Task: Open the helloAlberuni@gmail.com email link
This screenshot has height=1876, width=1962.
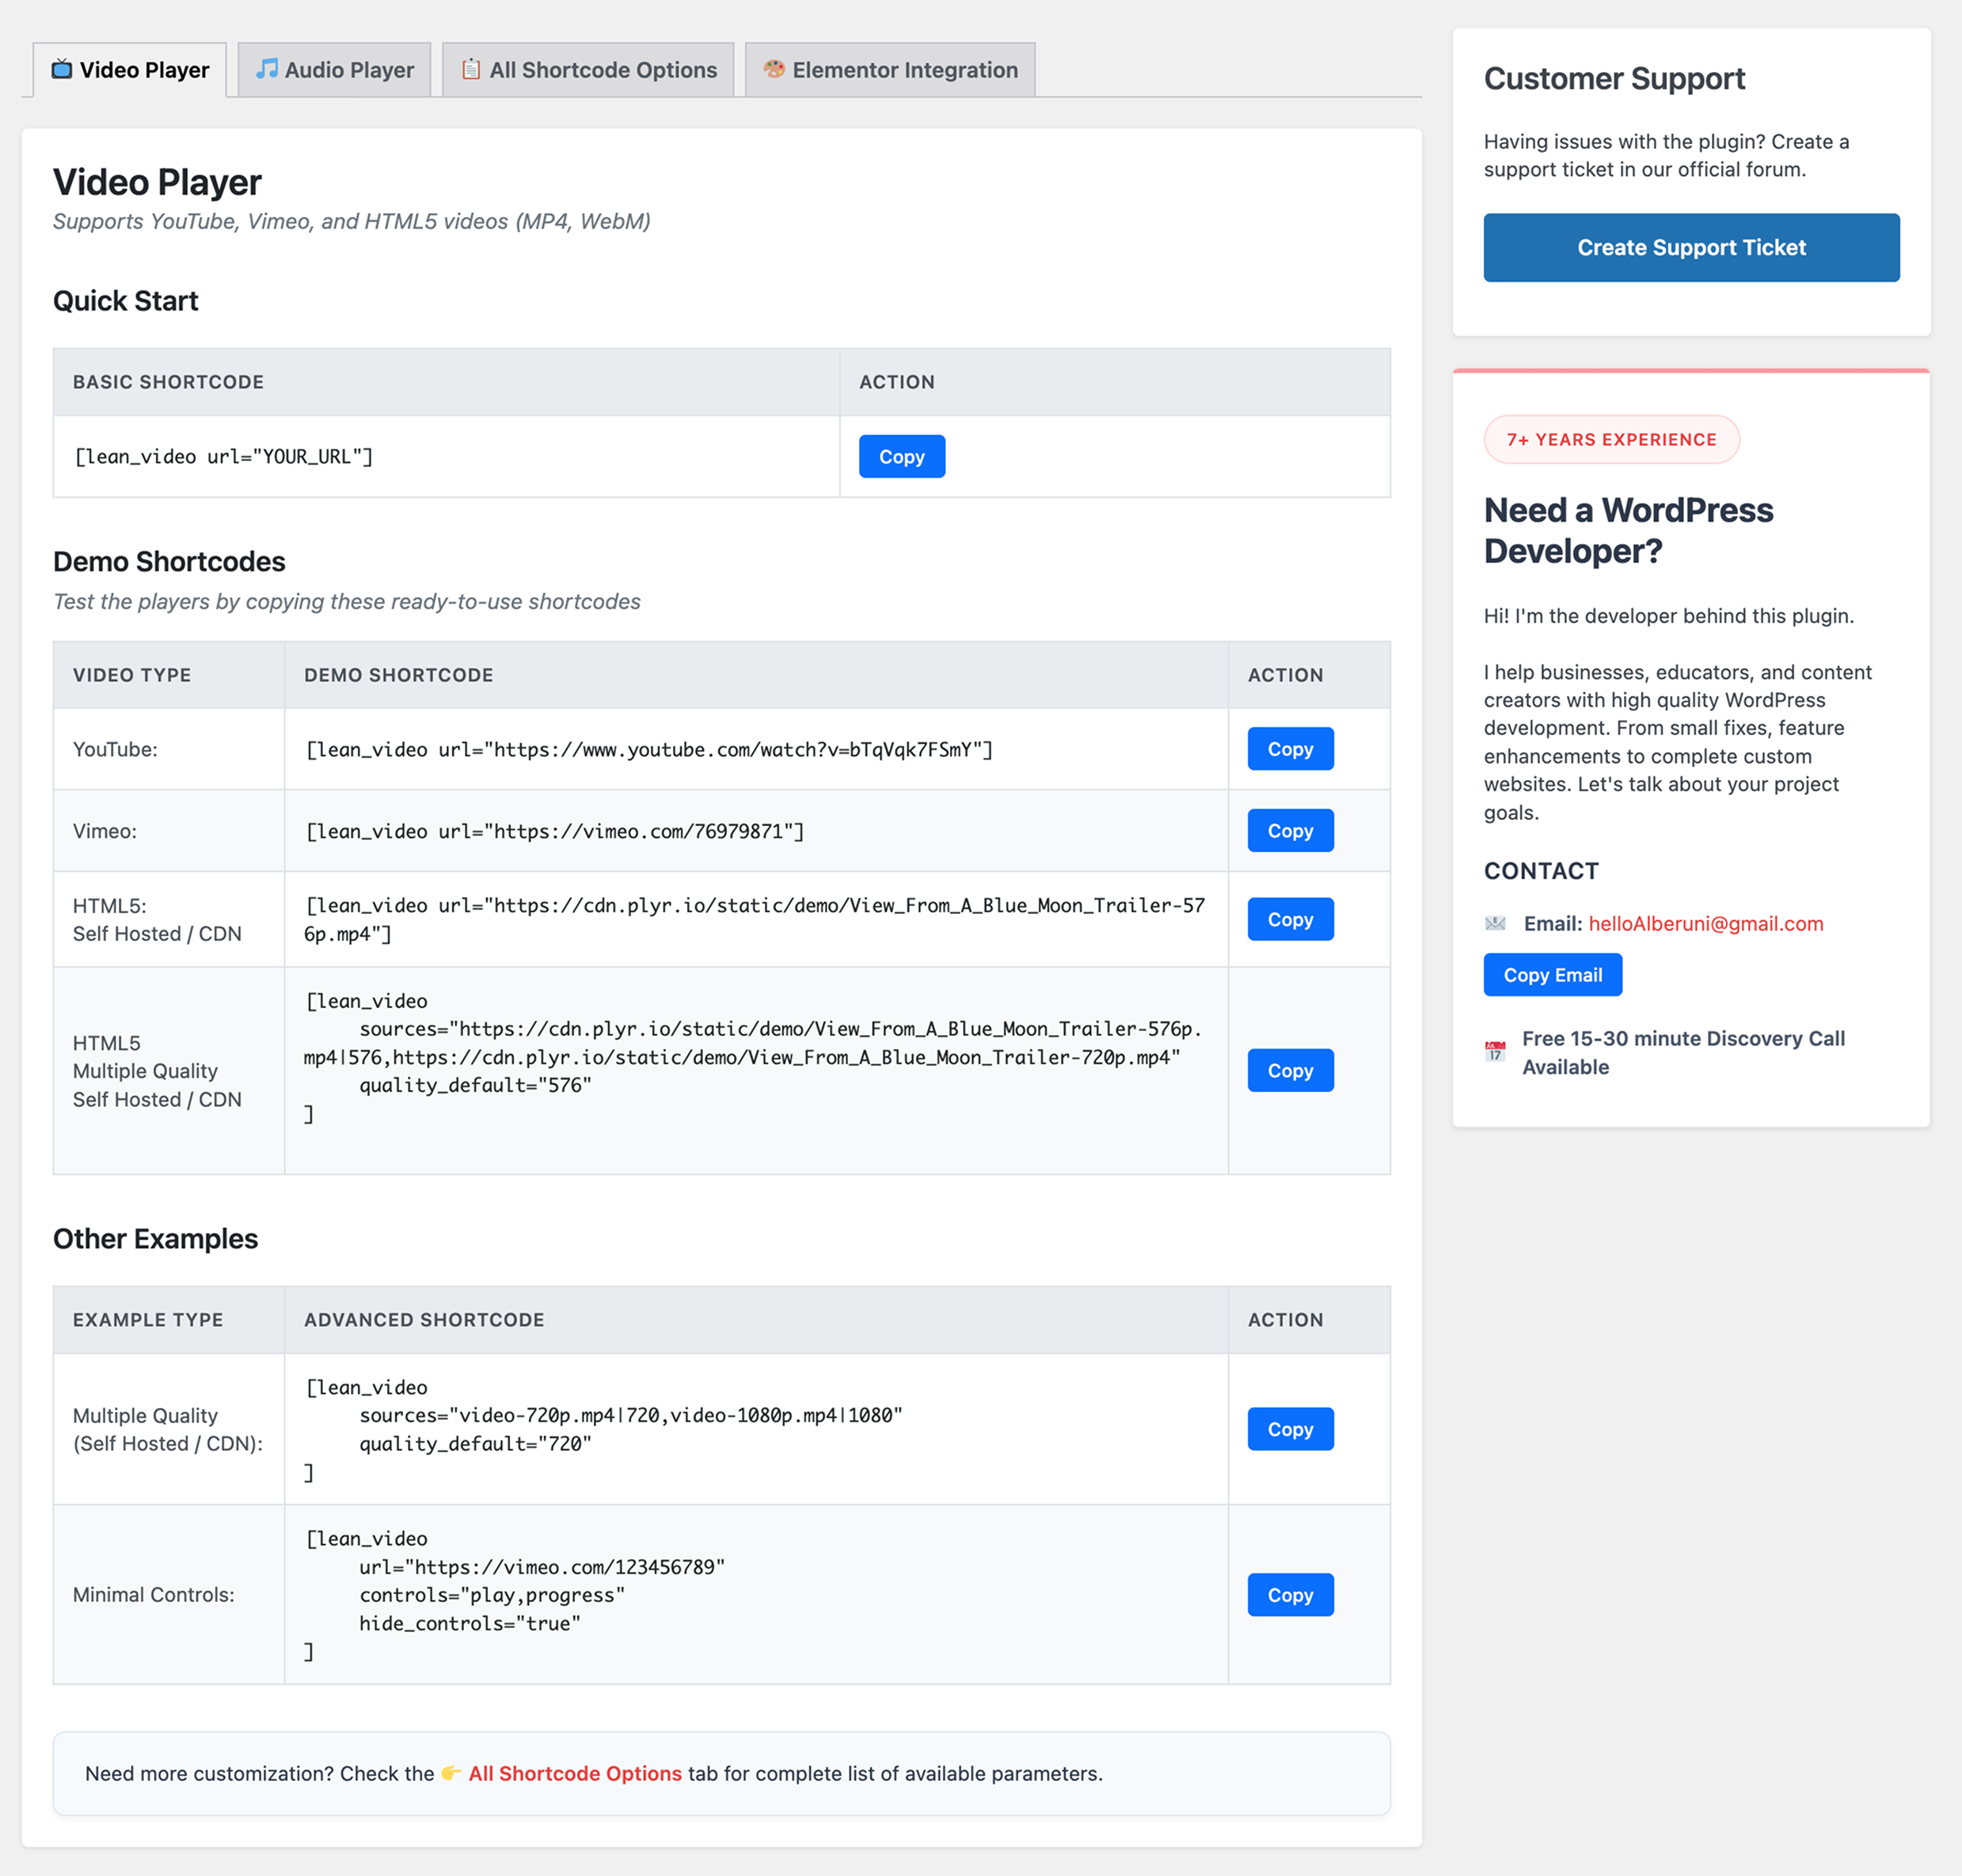Action: 1705,923
